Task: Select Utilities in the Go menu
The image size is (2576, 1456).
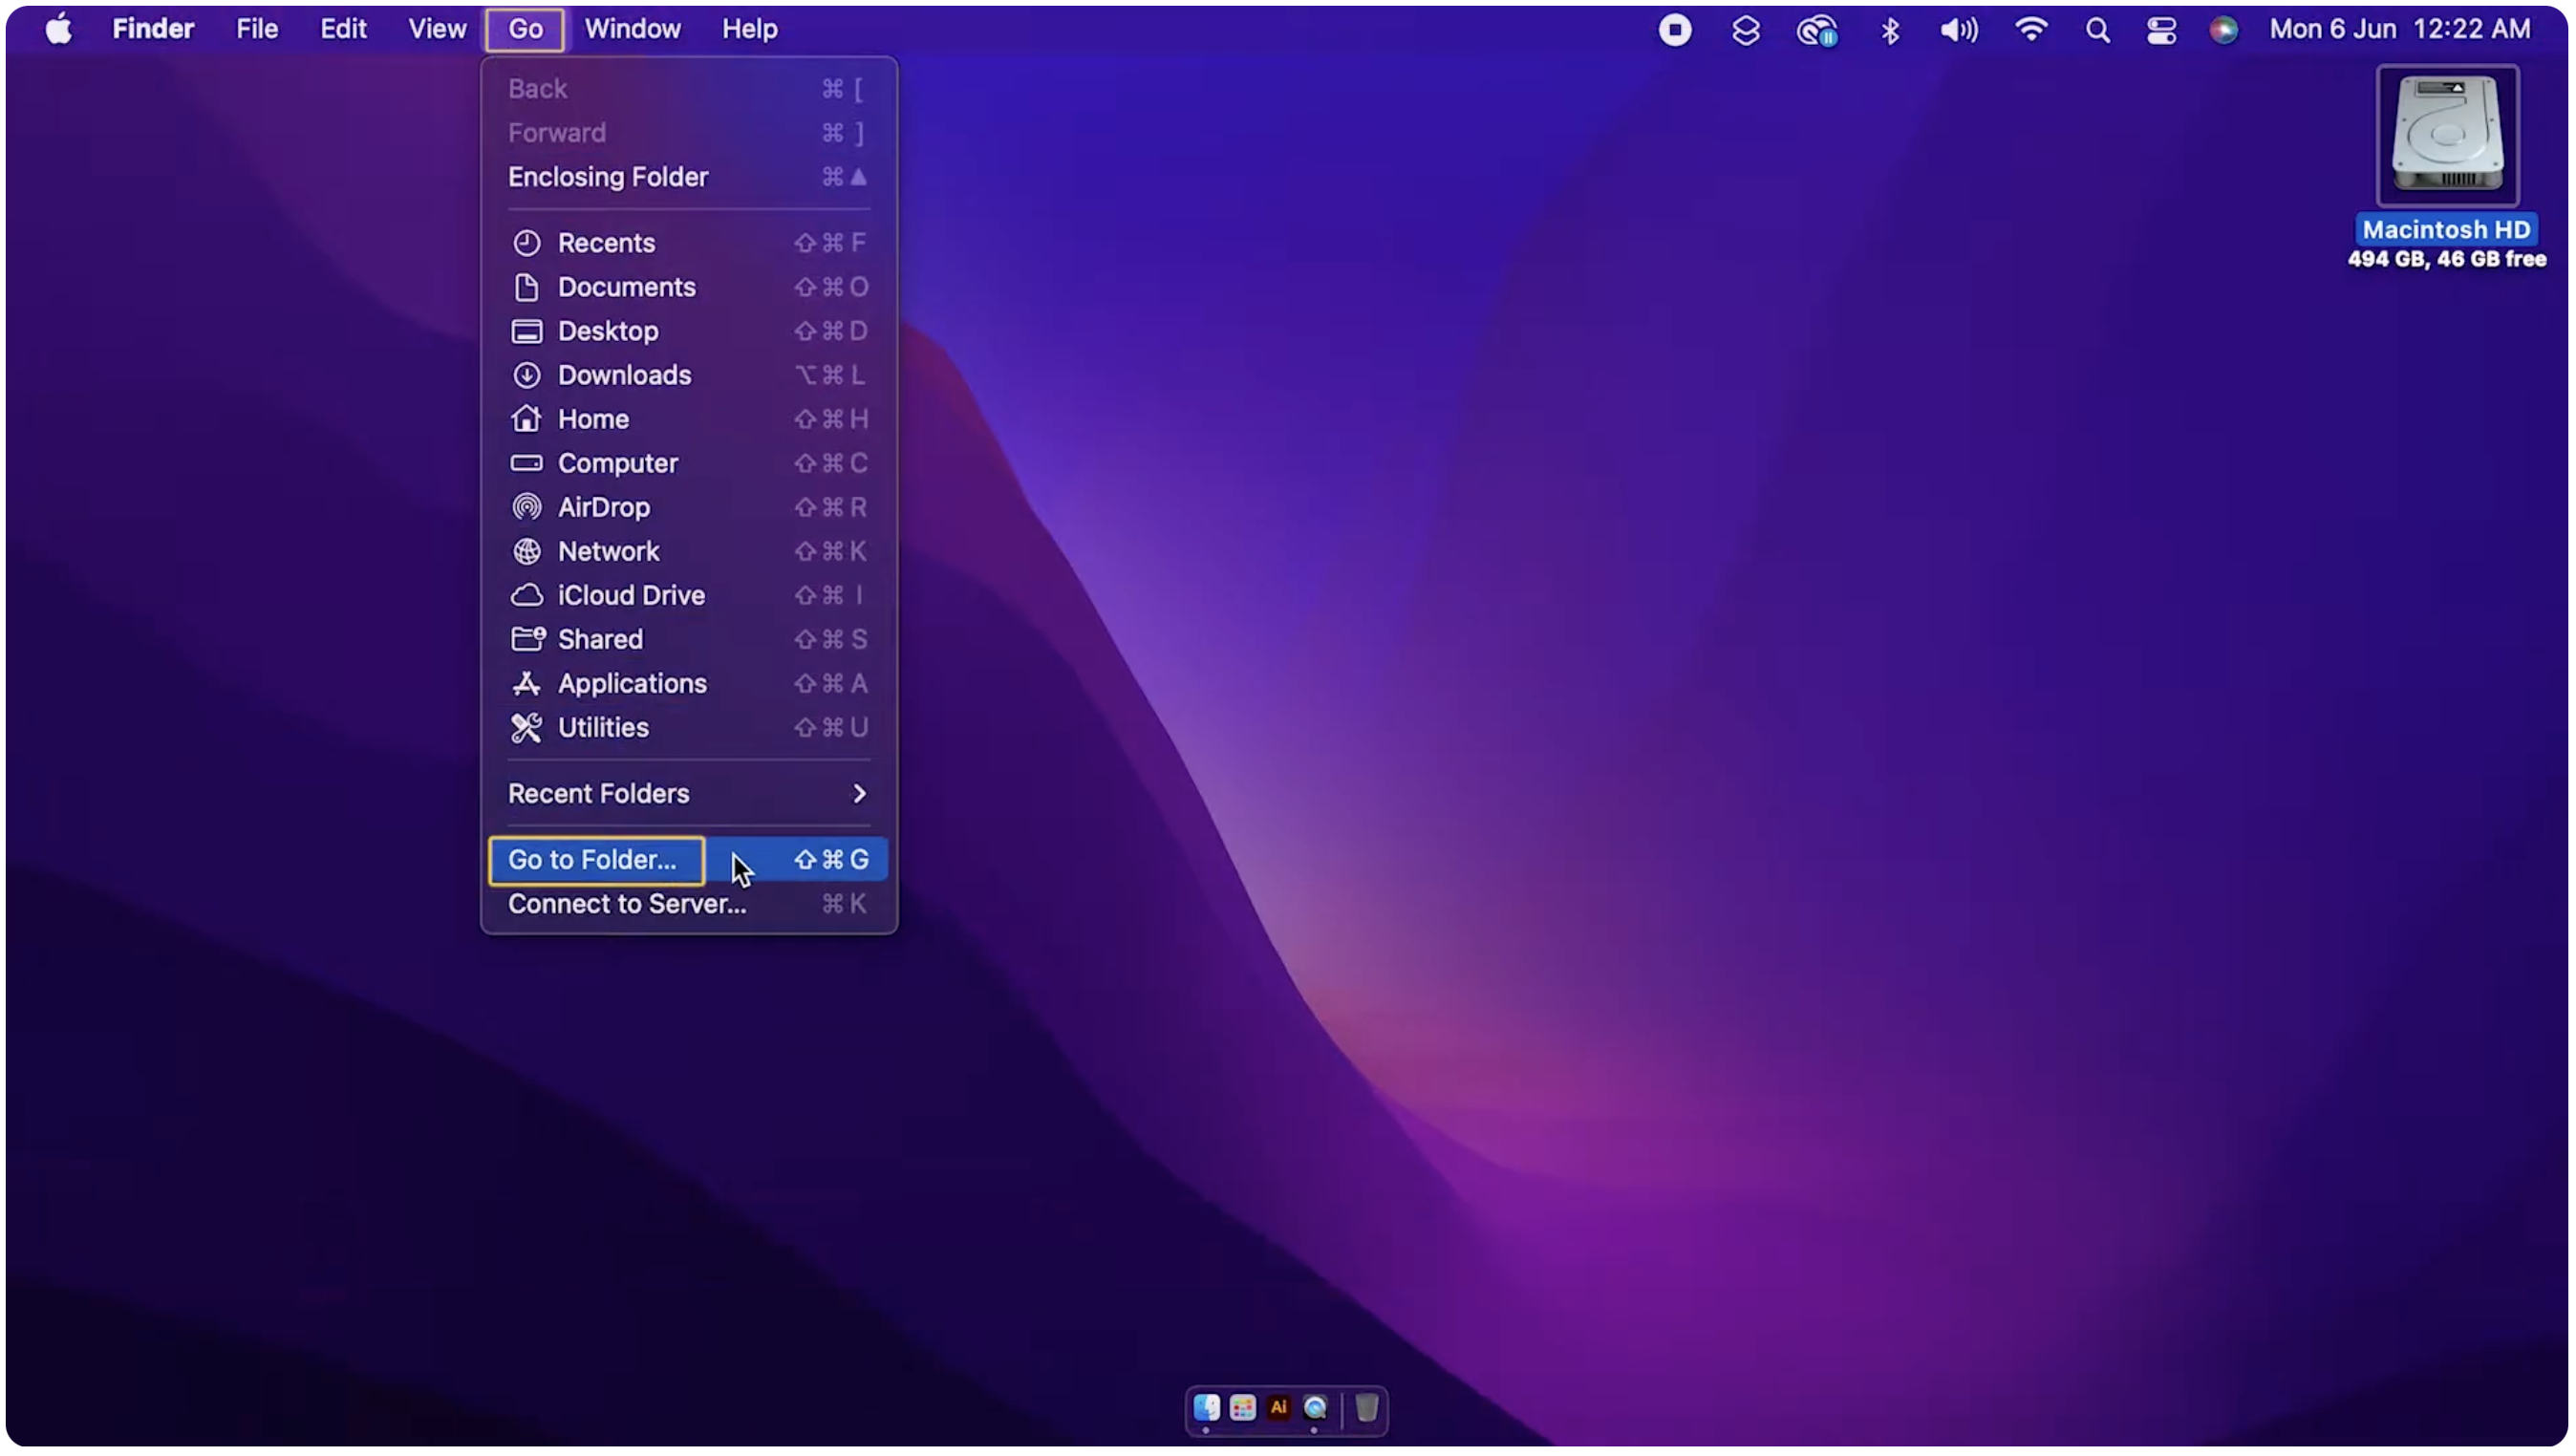Action: click(x=603, y=728)
